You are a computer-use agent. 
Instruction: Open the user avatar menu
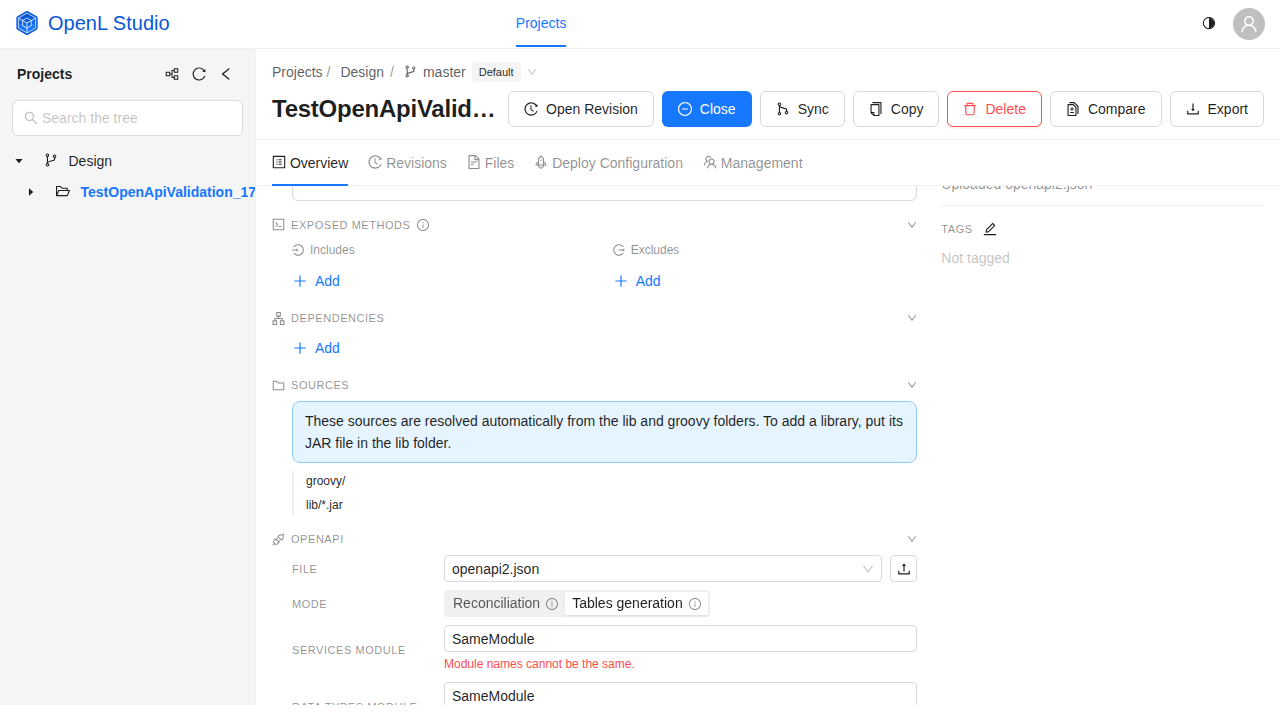point(1249,24)
